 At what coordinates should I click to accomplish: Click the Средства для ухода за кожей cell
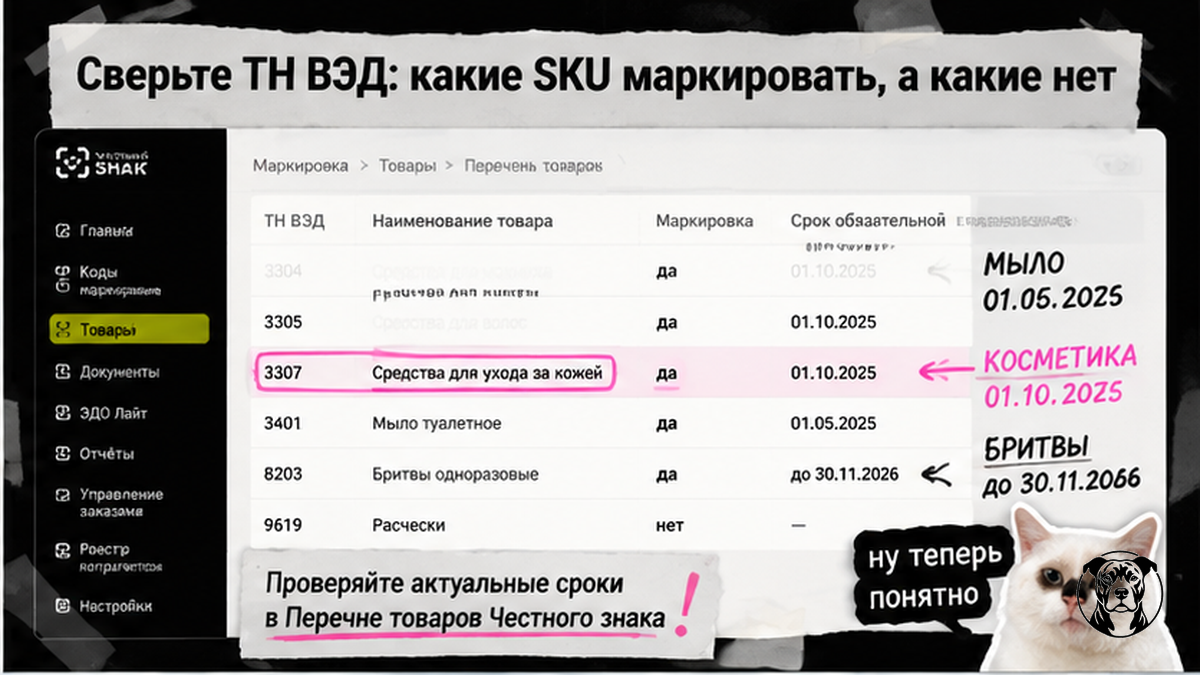tap(487, 373)
